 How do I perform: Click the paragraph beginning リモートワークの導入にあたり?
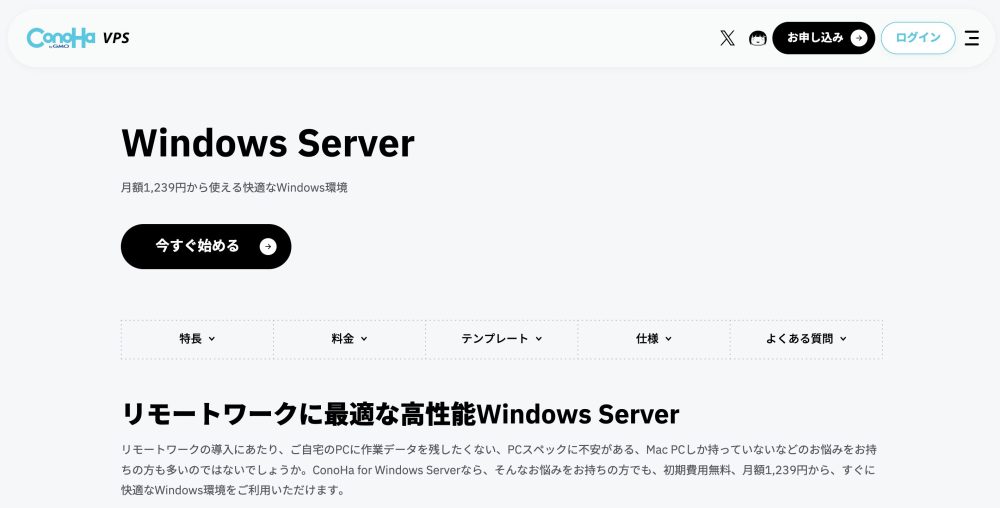(x=499, y=470)
